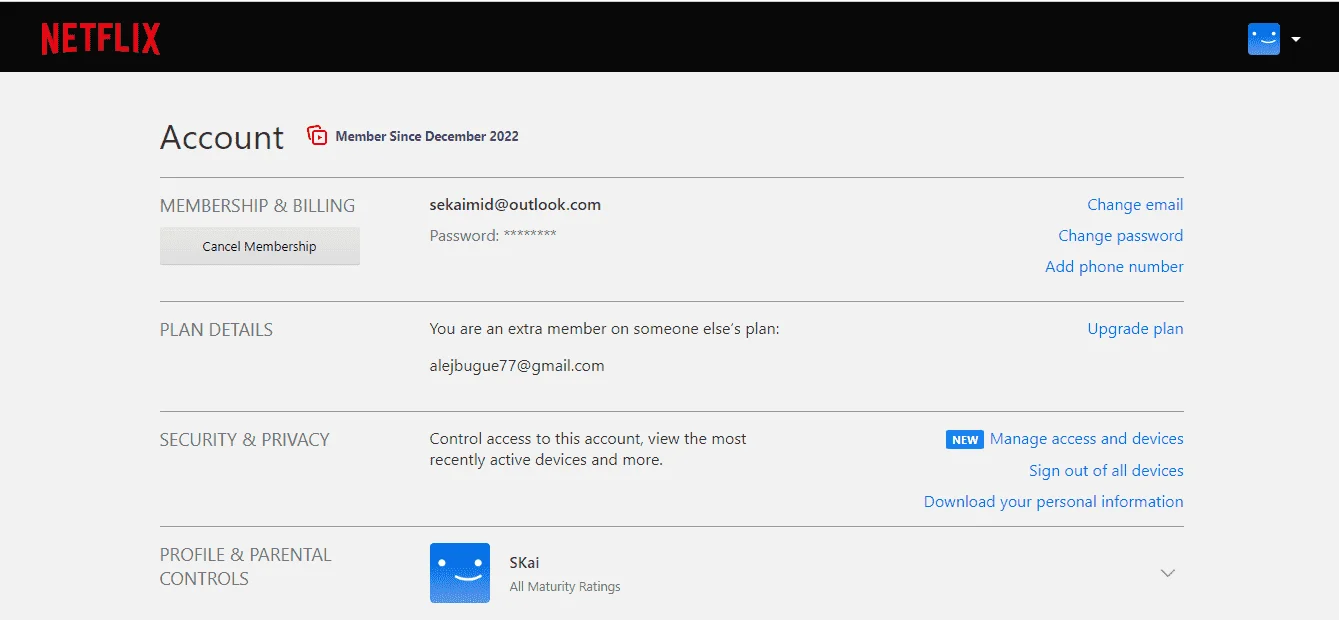Click the Control access description text

[588, 449]
